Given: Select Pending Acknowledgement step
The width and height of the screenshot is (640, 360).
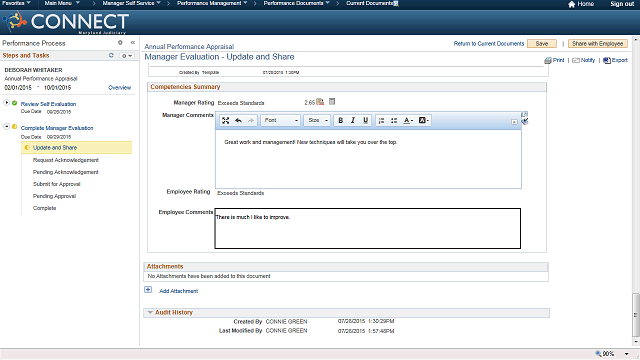Looking at the screenshot, I should point(66,172).
